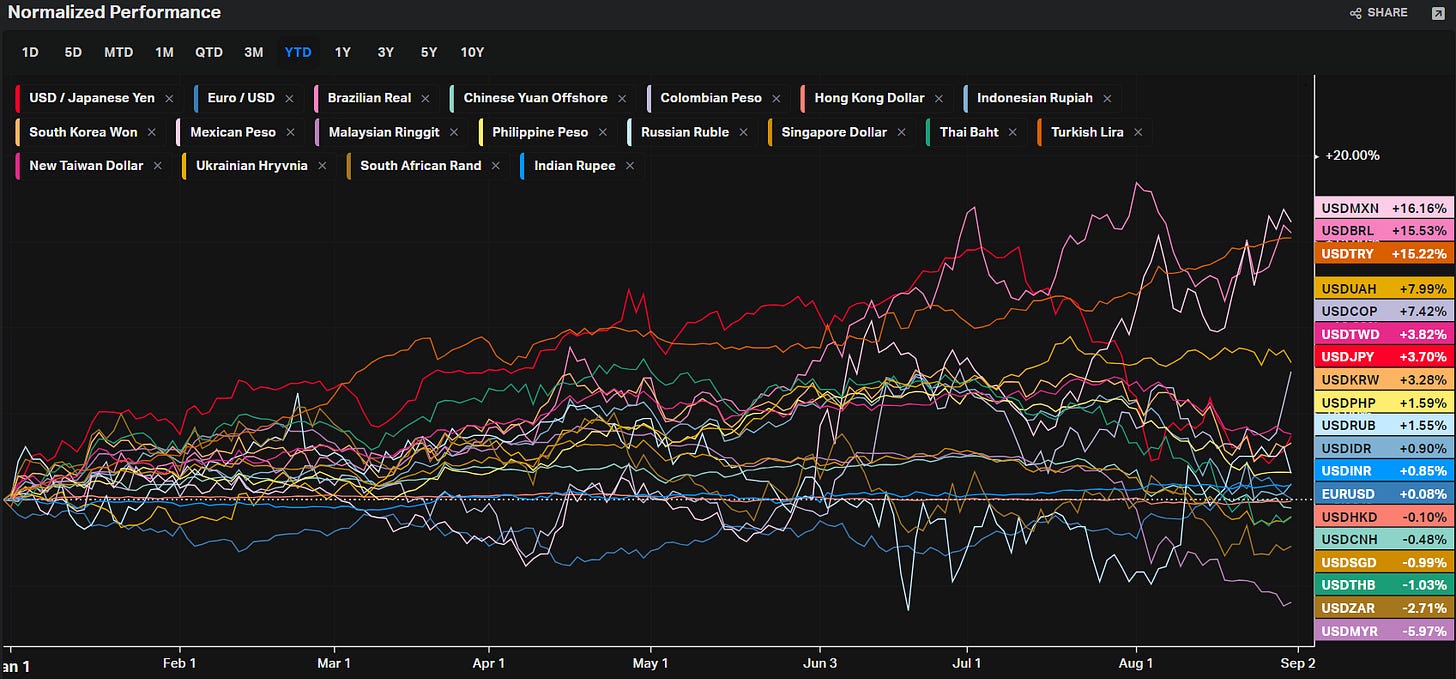The image size is (1456, 679).
Task: Select the 5D time range
Action: click(x=73, y=52)
